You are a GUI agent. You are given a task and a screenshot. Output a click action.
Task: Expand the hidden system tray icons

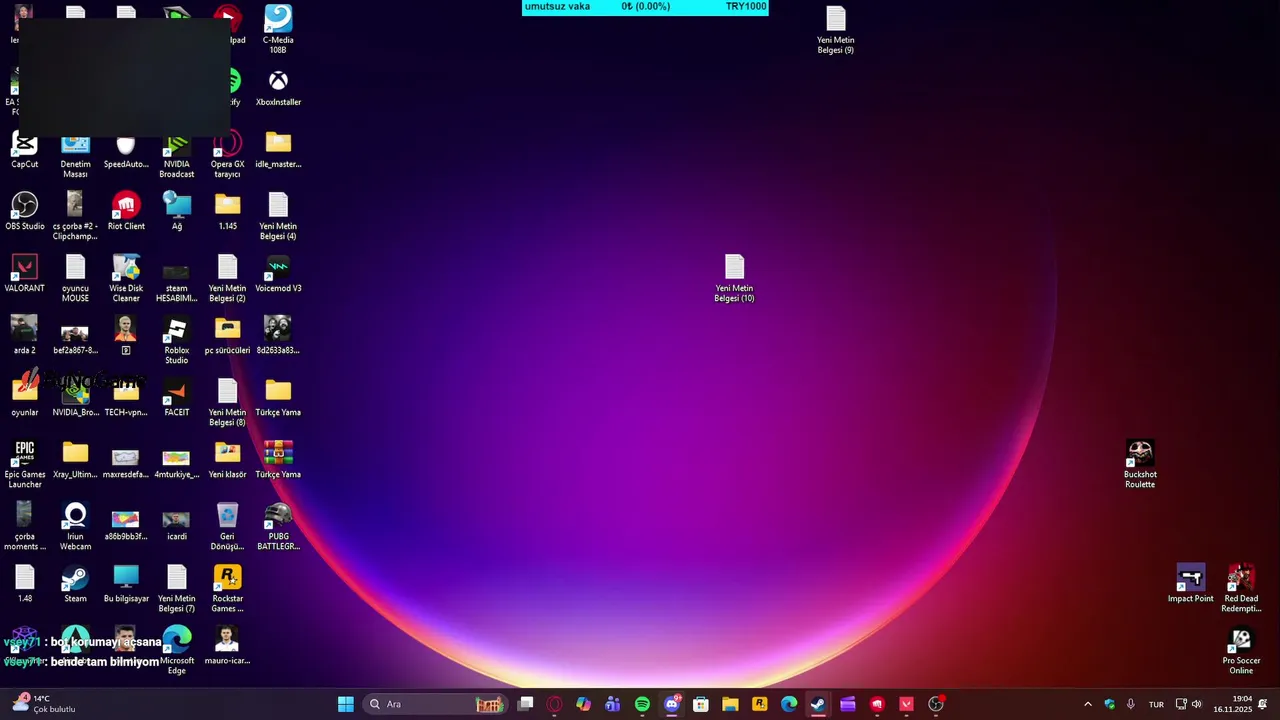click(1088, 704)
